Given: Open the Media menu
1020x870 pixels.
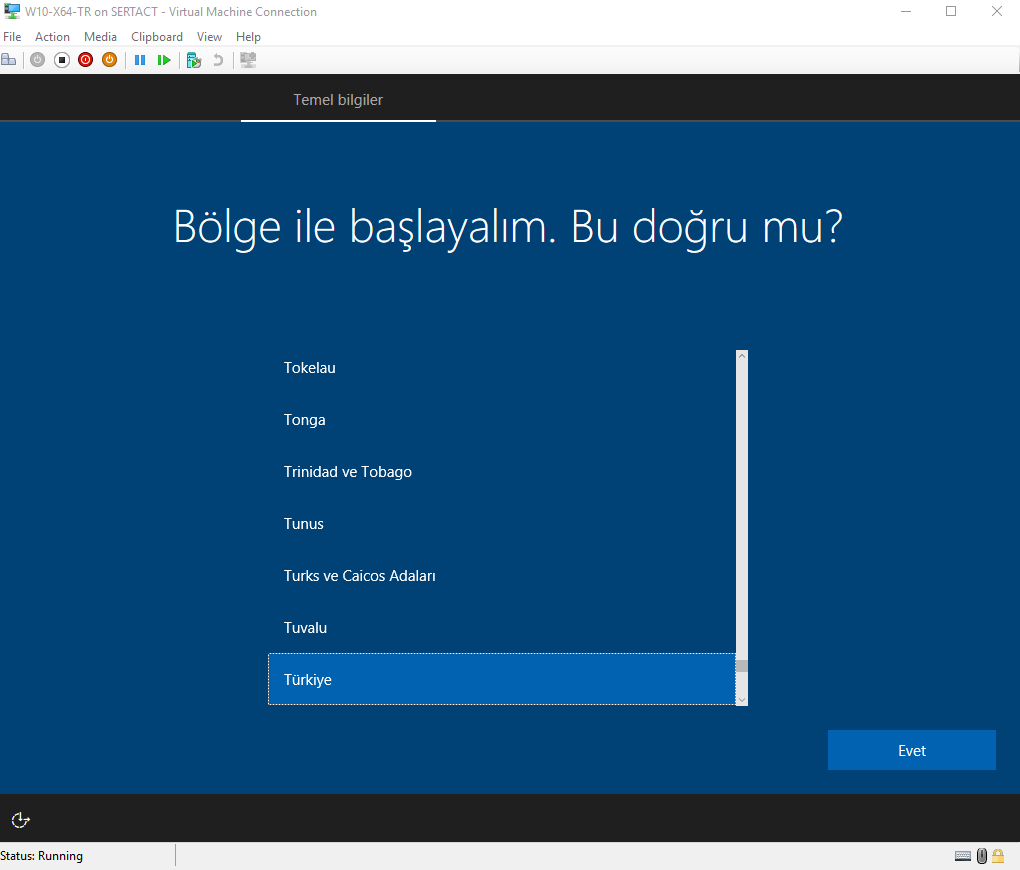Looking at the screenshot, I should [x=100, y=37].
